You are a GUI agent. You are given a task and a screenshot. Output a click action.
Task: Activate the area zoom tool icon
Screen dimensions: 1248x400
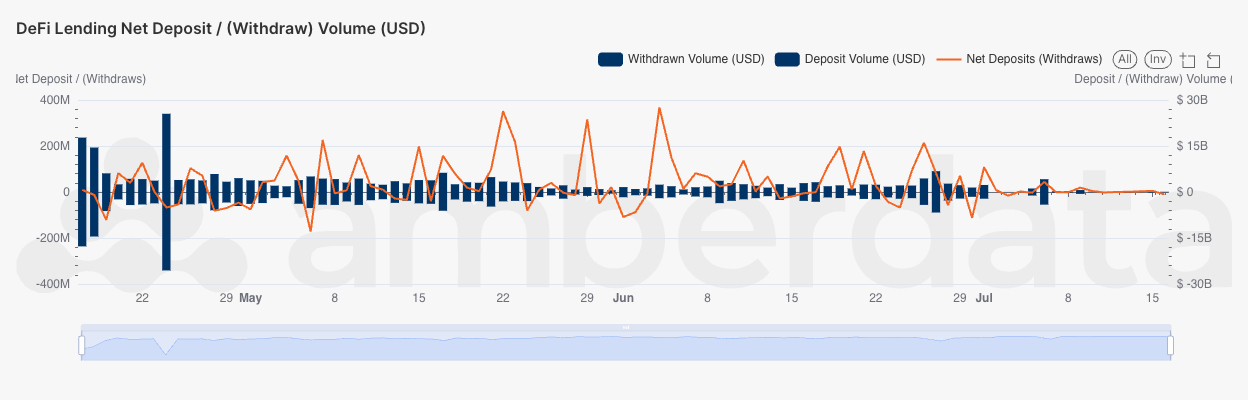pyautogui.click(x=1188, y=60)
